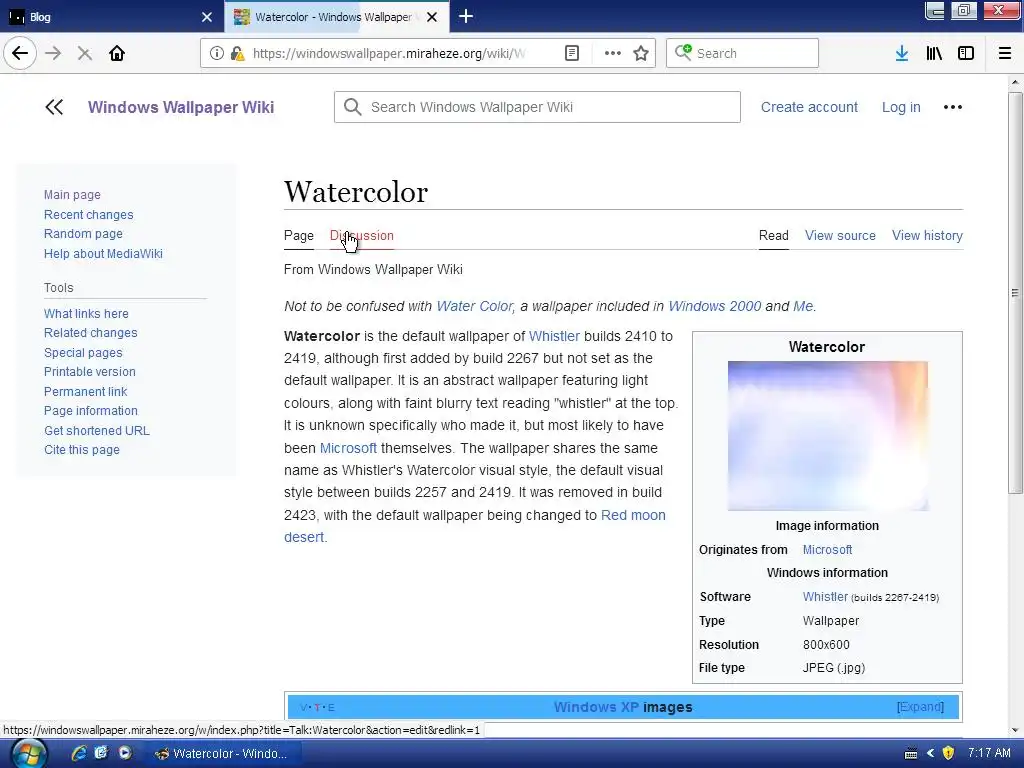Image resolution: width=1024 pixels, height=768 pixels.
Task: Open the Windows Start orb
Action: [29, 754]
